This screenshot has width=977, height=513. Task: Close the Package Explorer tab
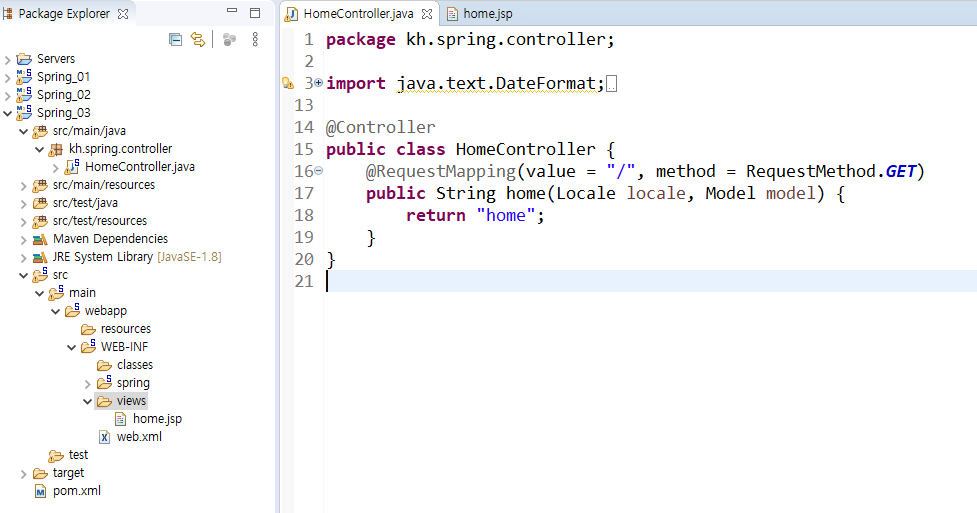pyautogui.click(x=123, y=14)
